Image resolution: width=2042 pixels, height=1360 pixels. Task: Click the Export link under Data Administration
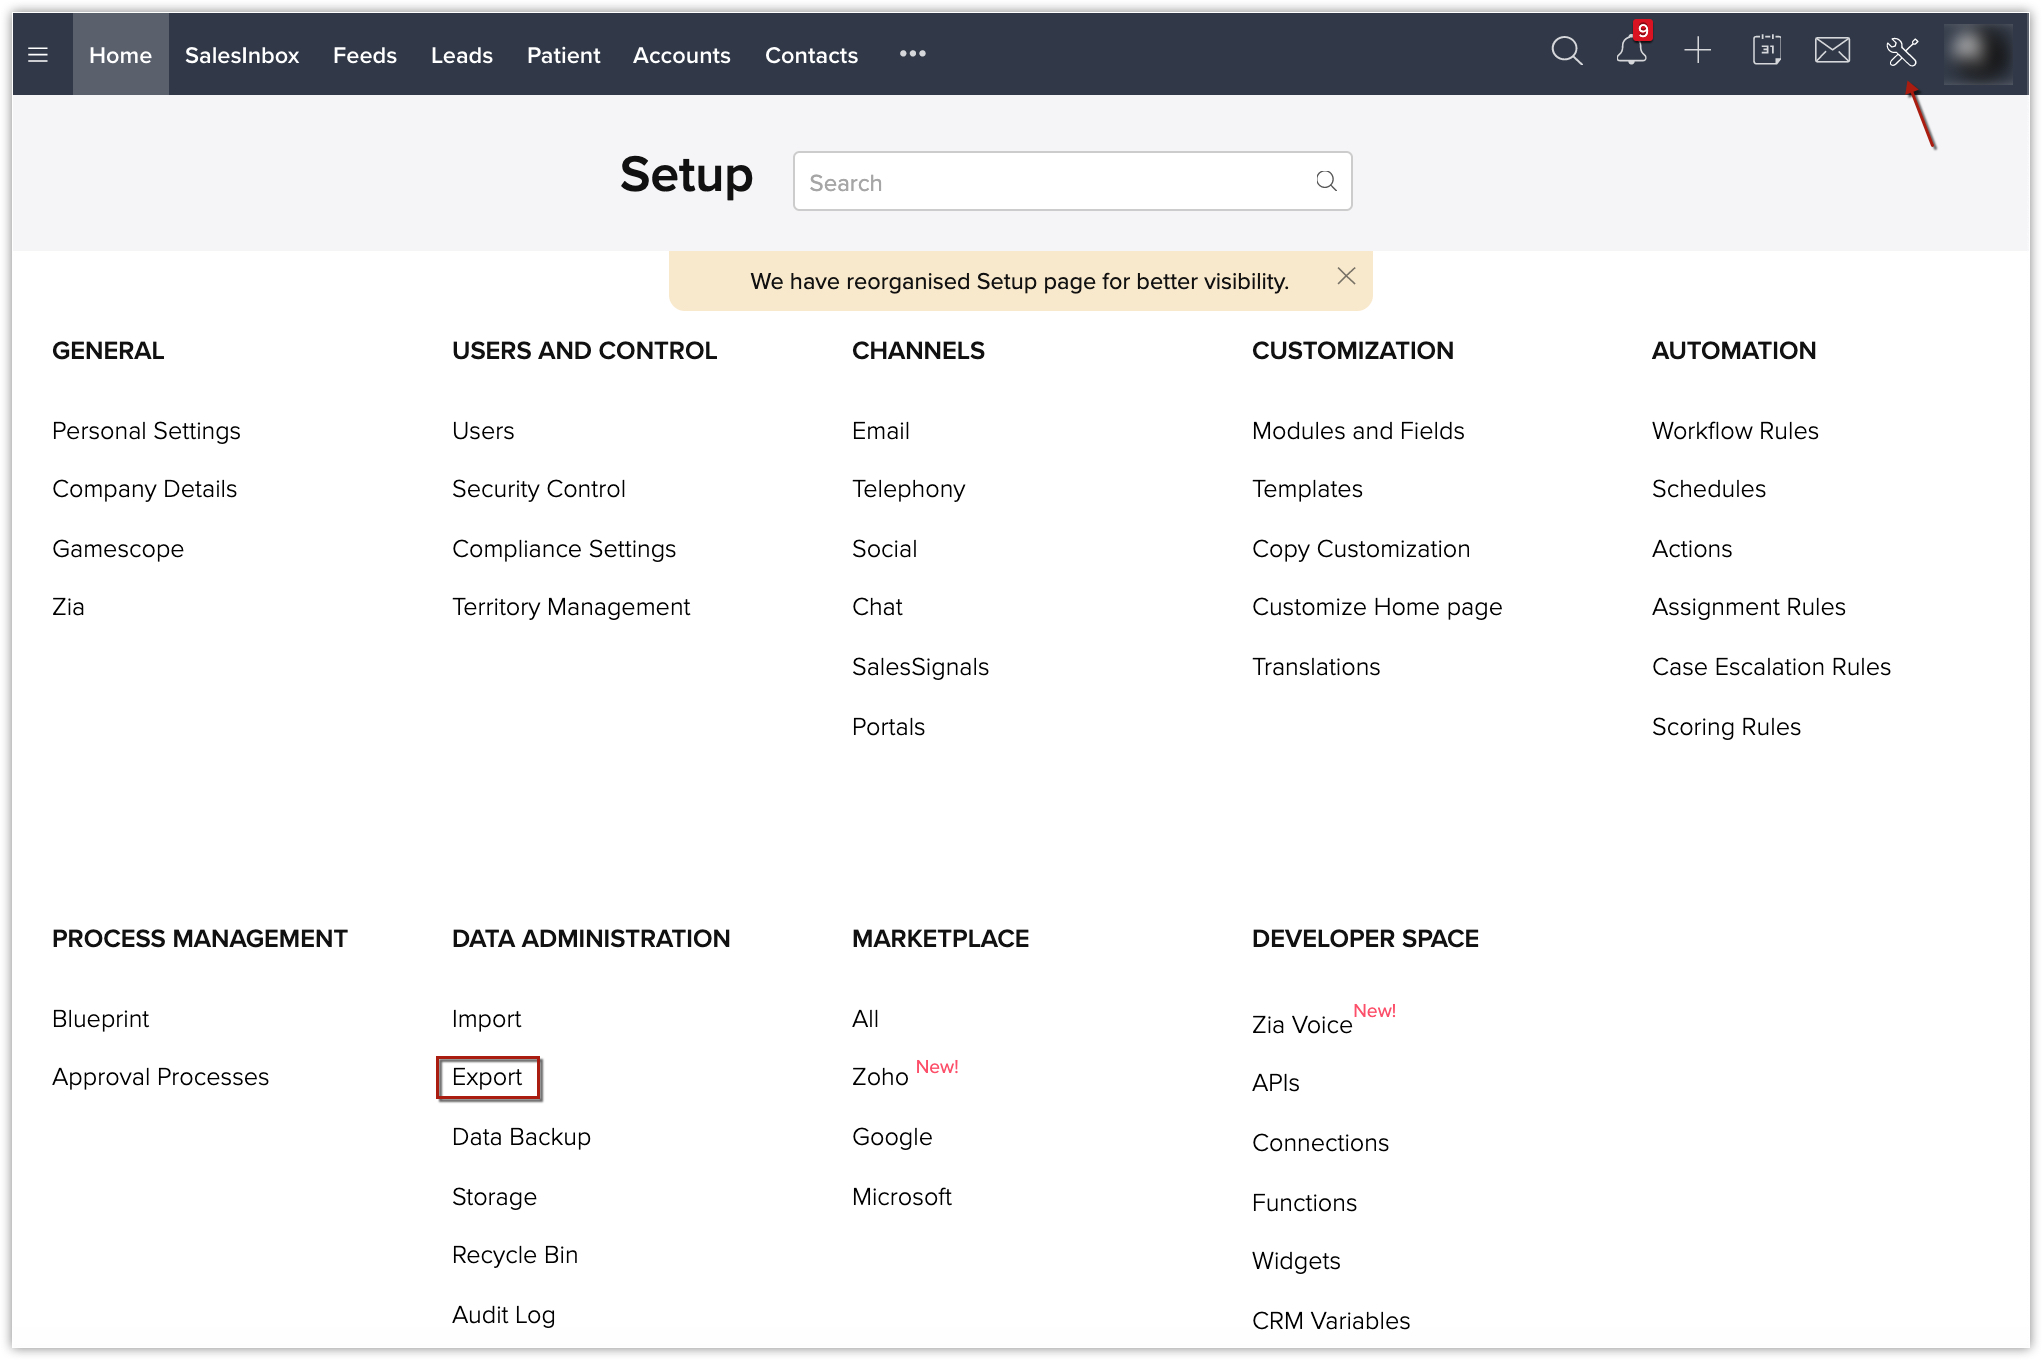point(487,1077)
